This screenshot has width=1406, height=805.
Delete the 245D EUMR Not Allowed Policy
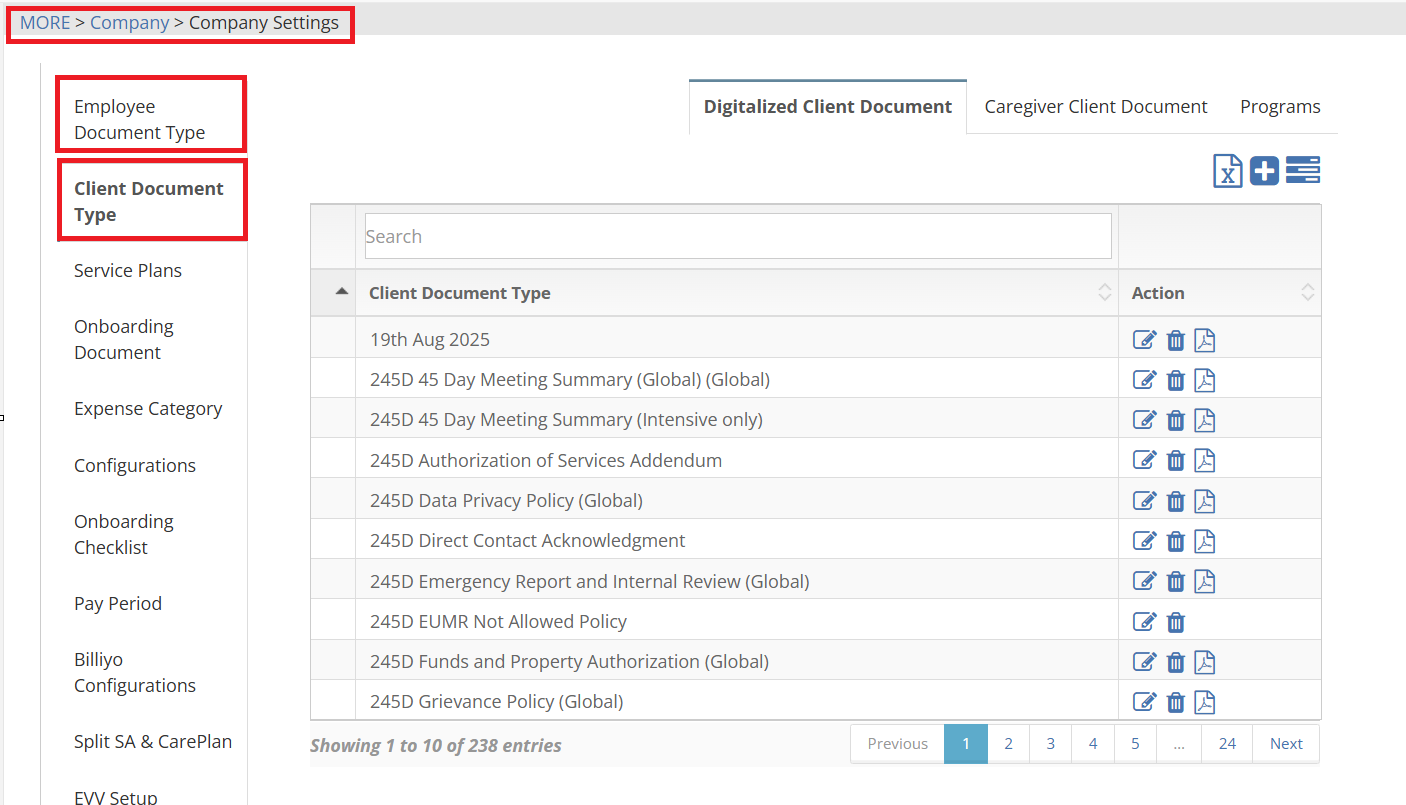click(1176, 622)
